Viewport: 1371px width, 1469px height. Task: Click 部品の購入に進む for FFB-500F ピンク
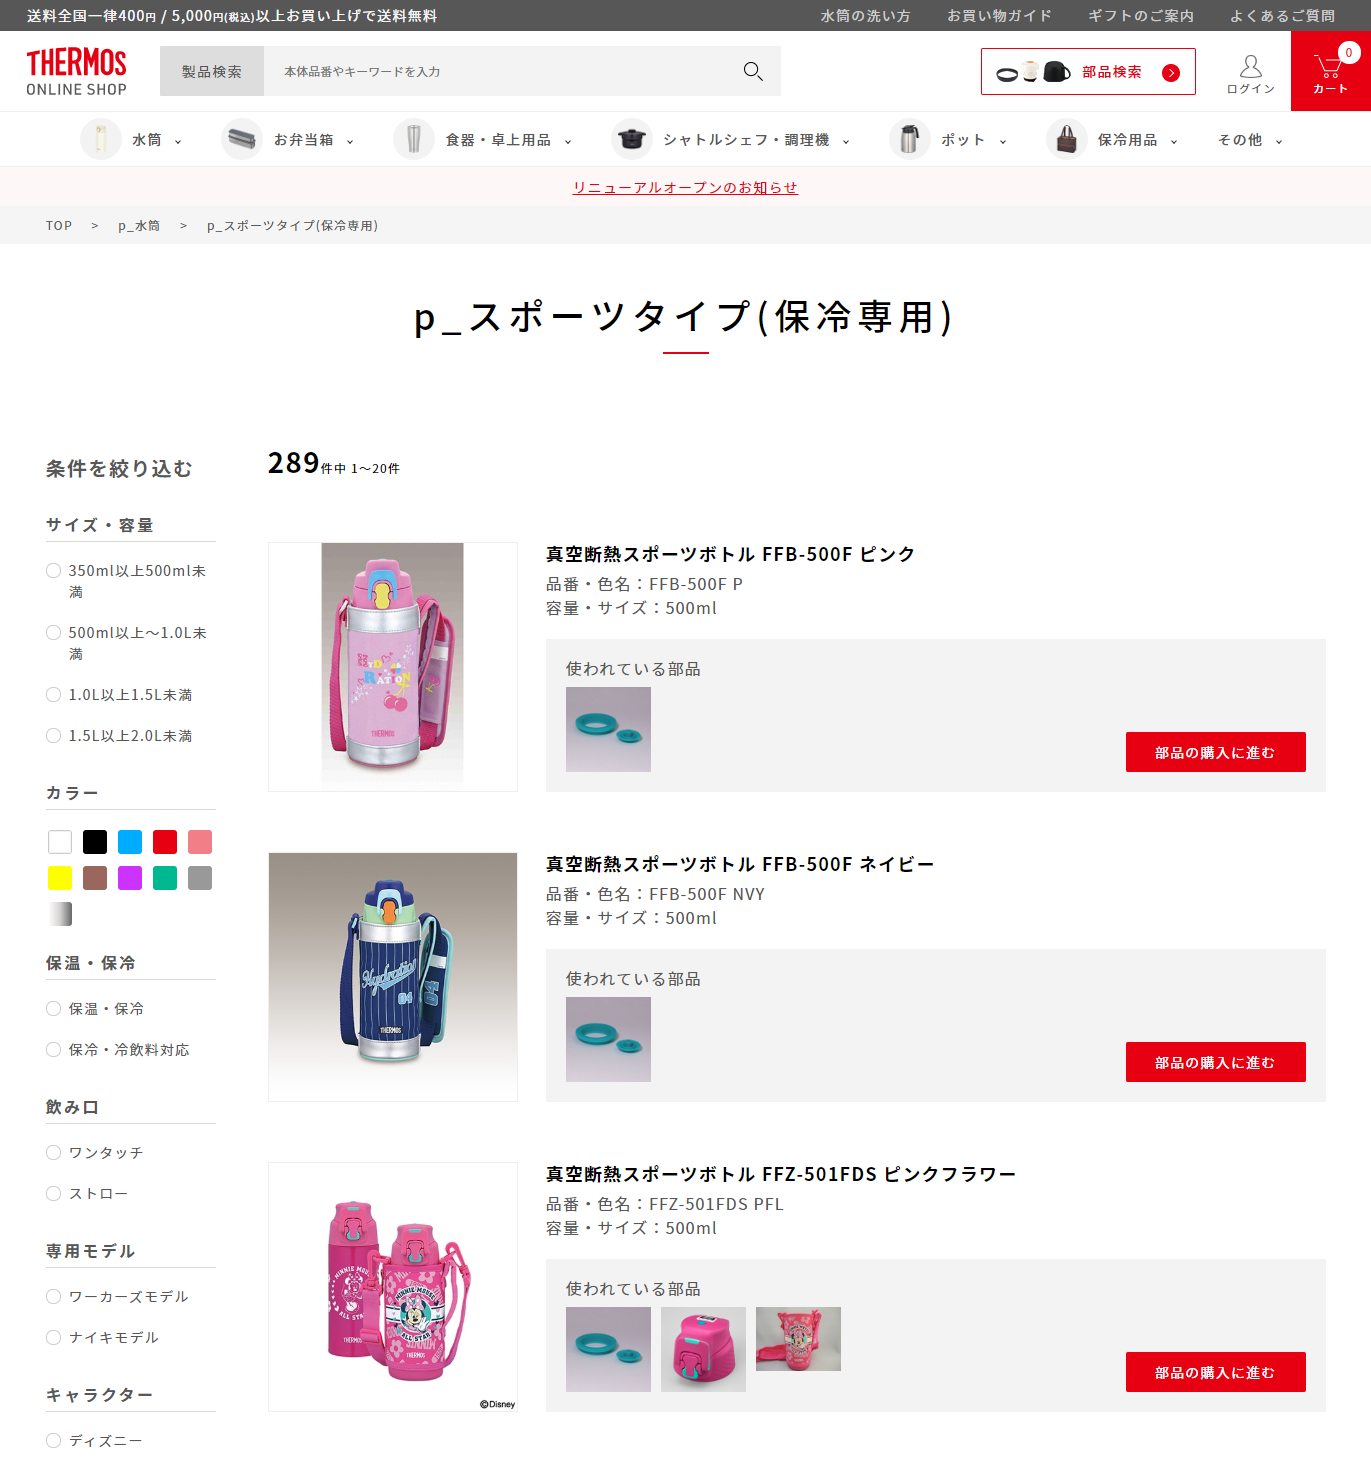(1215, 752)
